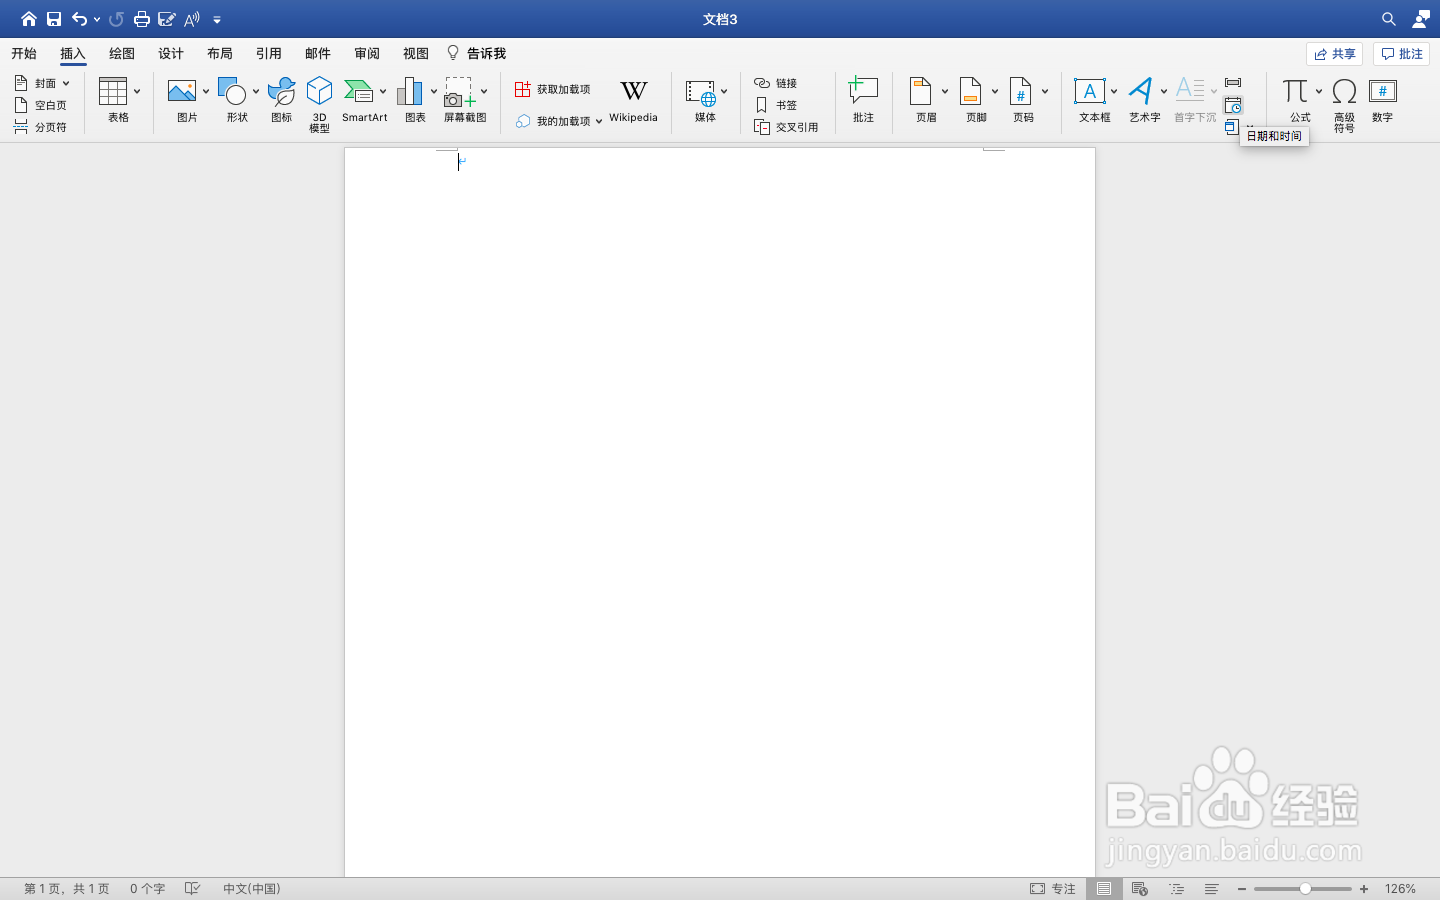Image resolution: width=1440 pixels, height=900 pixels.
Task: Switch to the 邮件 tab
Action: 318,54
